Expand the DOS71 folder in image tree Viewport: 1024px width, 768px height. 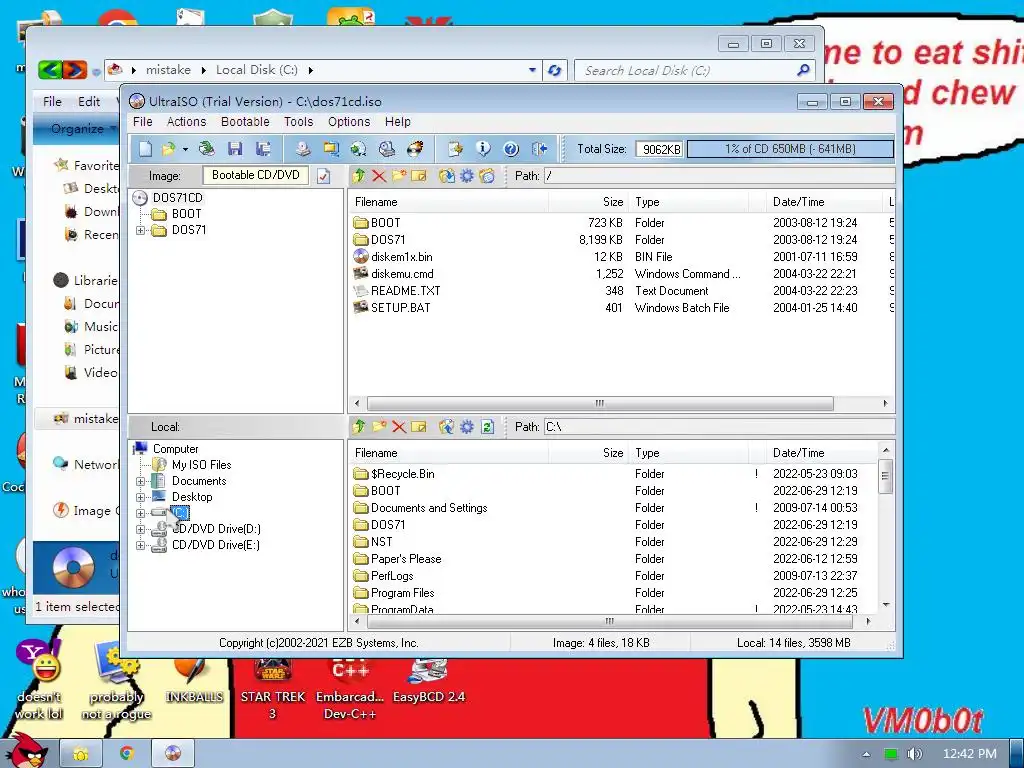[x=140, y=230]
